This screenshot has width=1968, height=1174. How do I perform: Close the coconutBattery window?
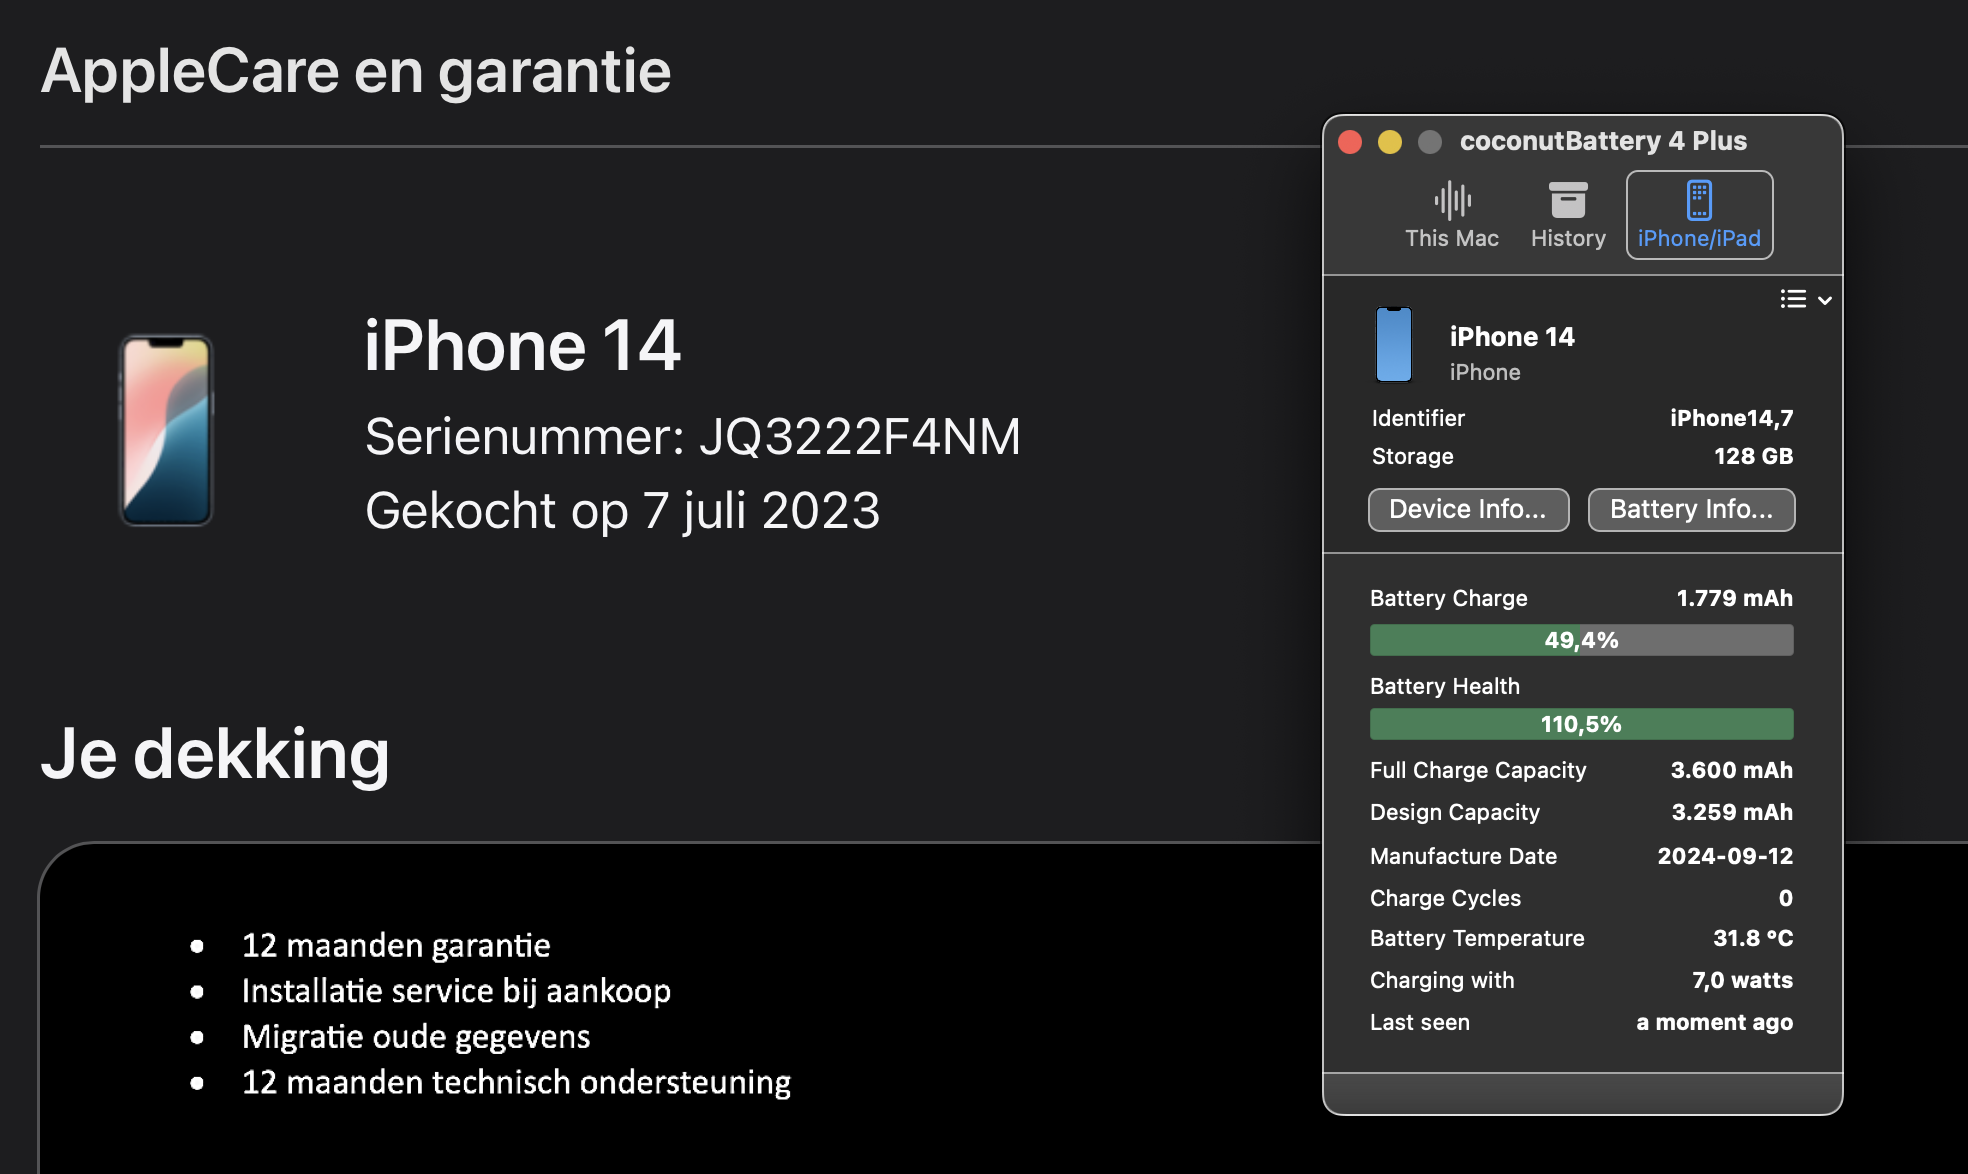(1350, 142)
